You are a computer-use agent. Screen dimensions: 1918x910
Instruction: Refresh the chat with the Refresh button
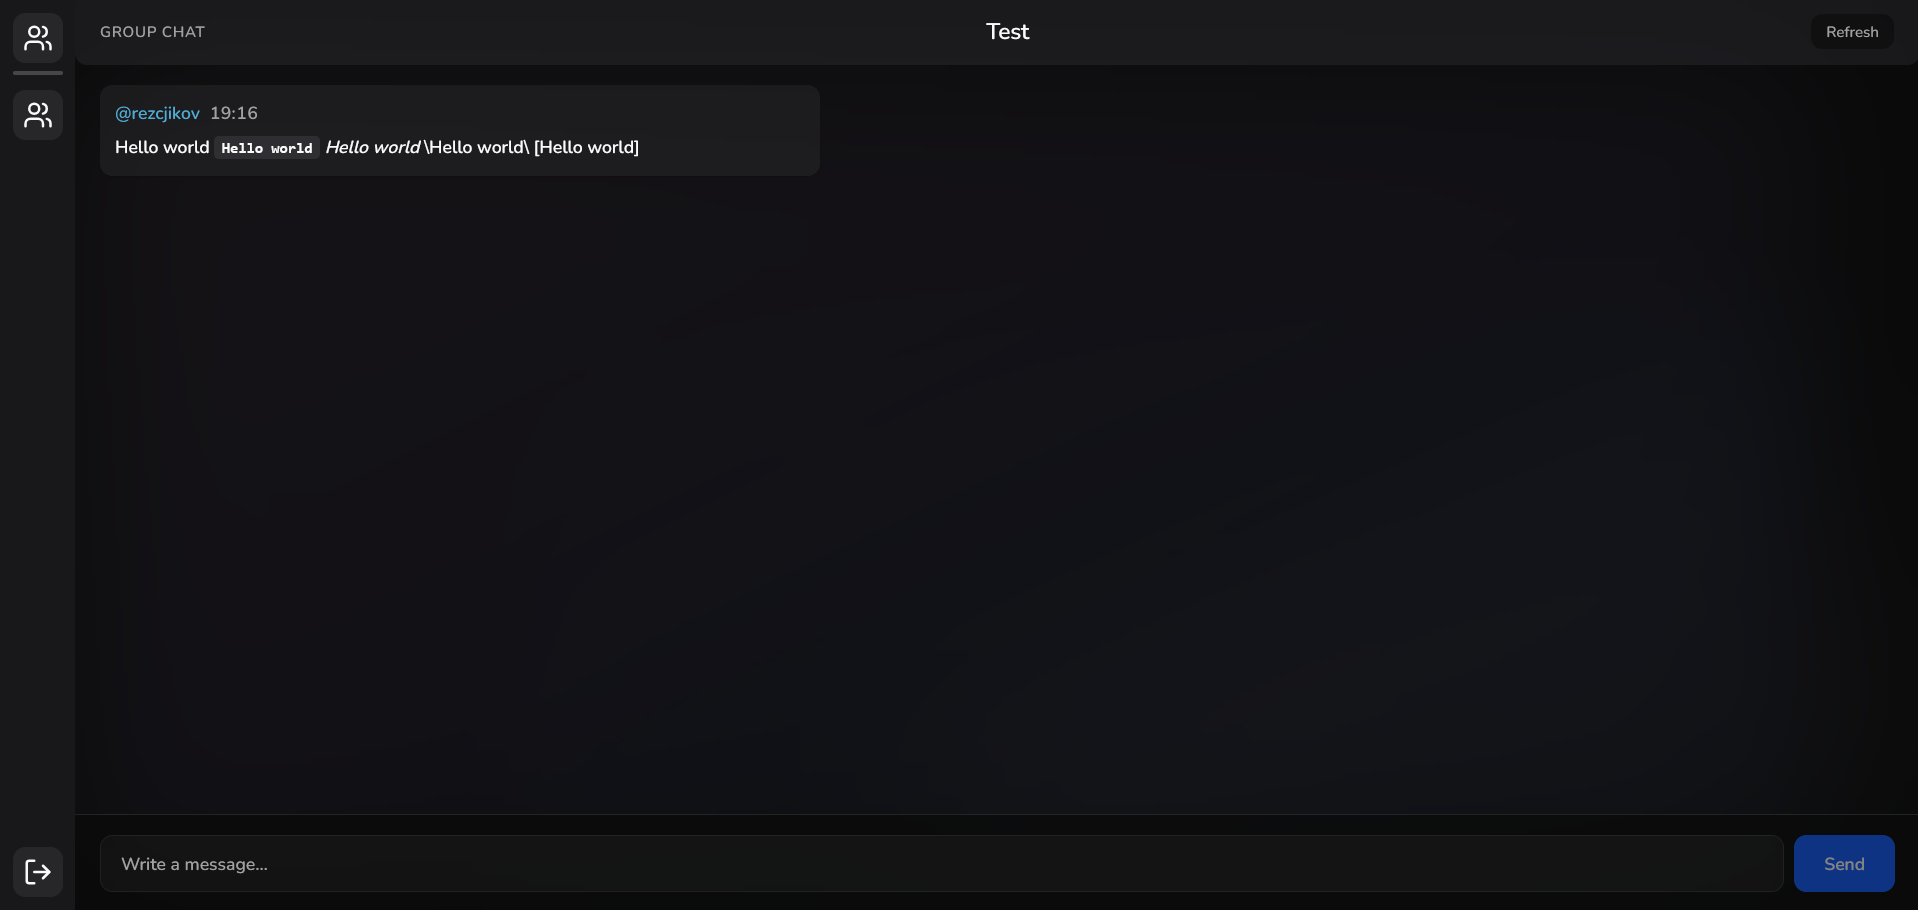1852,32
